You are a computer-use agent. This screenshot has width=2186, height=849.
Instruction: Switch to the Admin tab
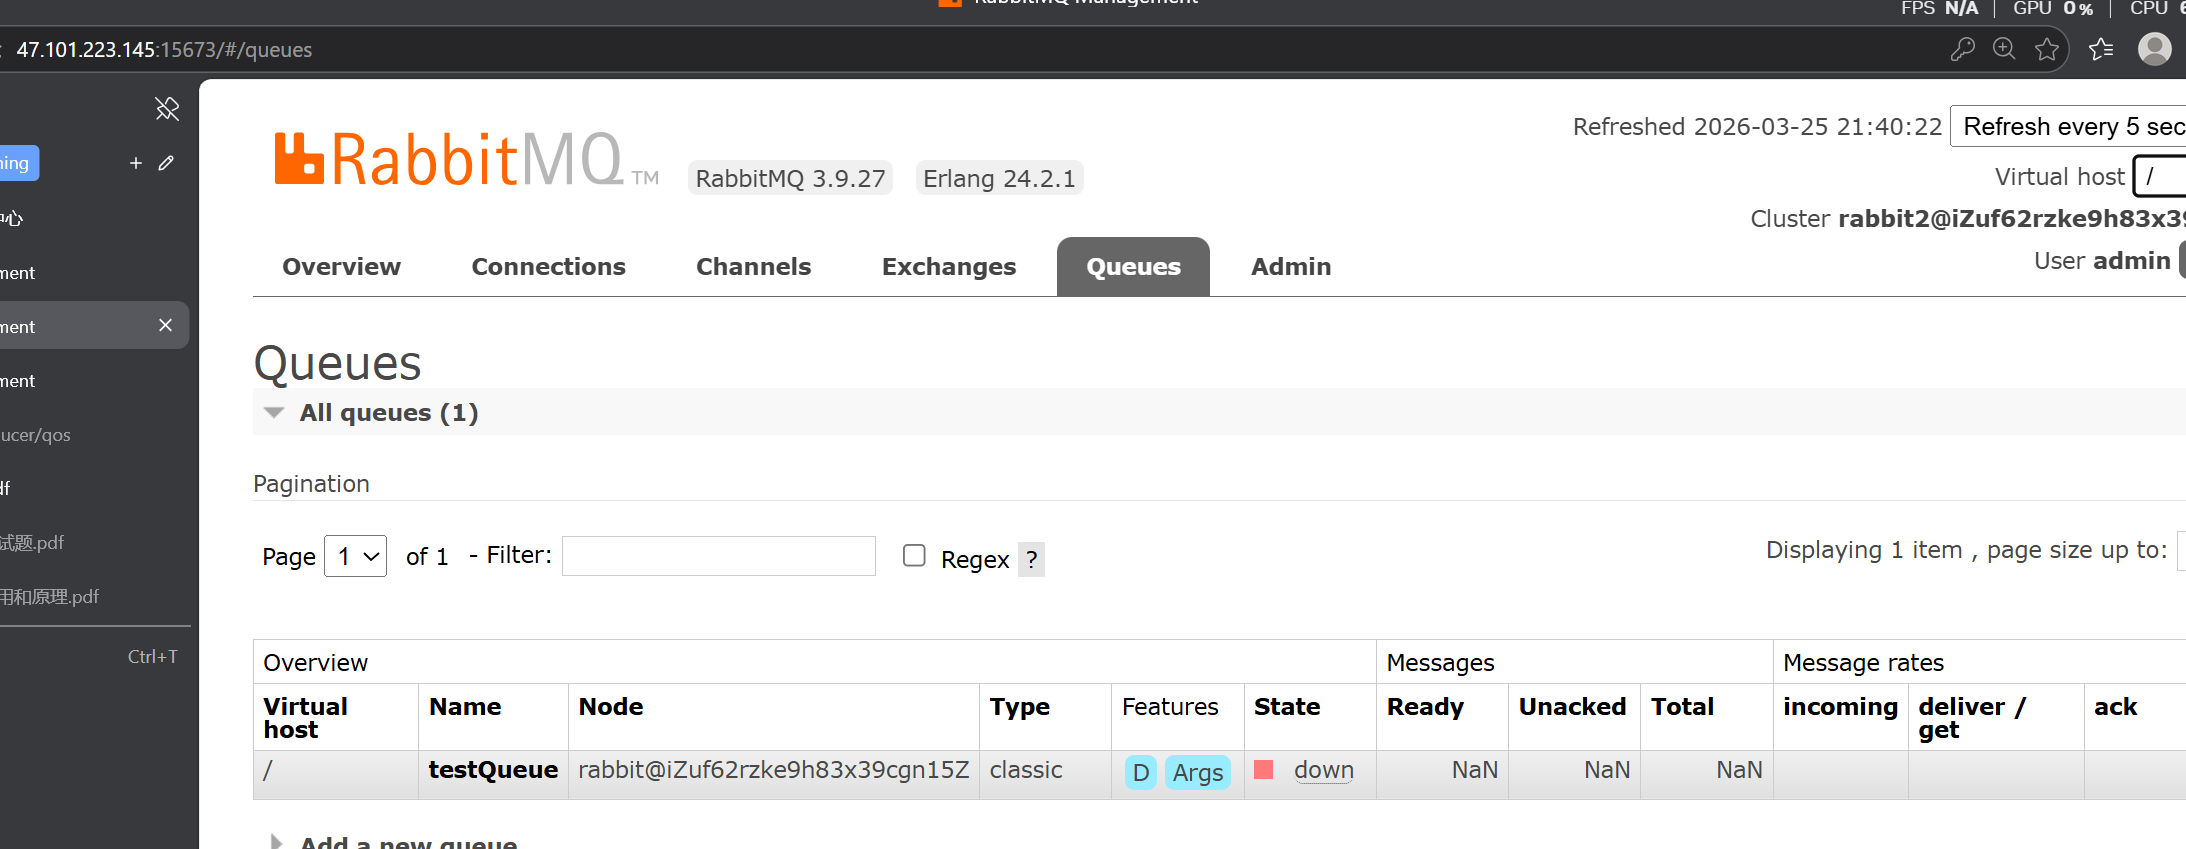click(1290, 267)
